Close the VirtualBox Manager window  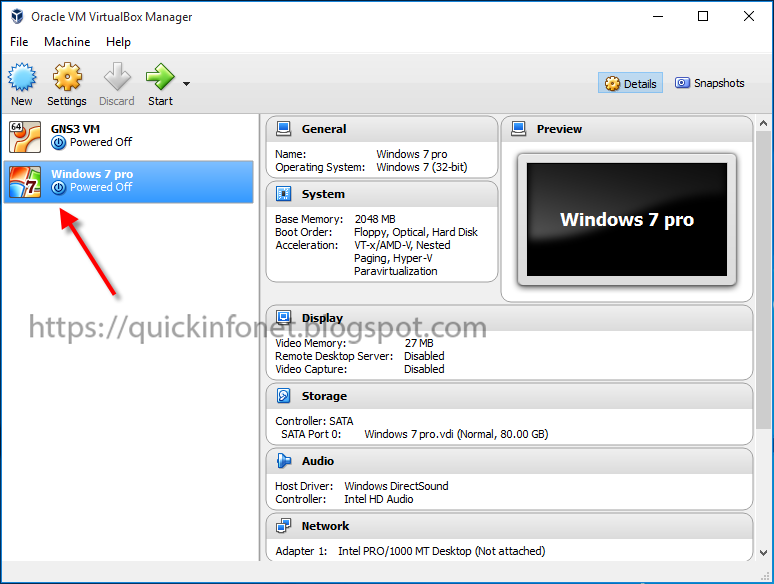[x=748, y=16]
